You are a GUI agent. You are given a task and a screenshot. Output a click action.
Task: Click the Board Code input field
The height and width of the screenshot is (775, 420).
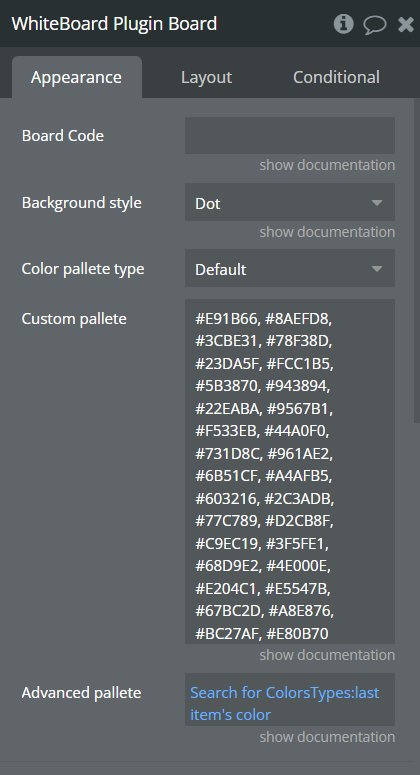[x=290, y=135]
